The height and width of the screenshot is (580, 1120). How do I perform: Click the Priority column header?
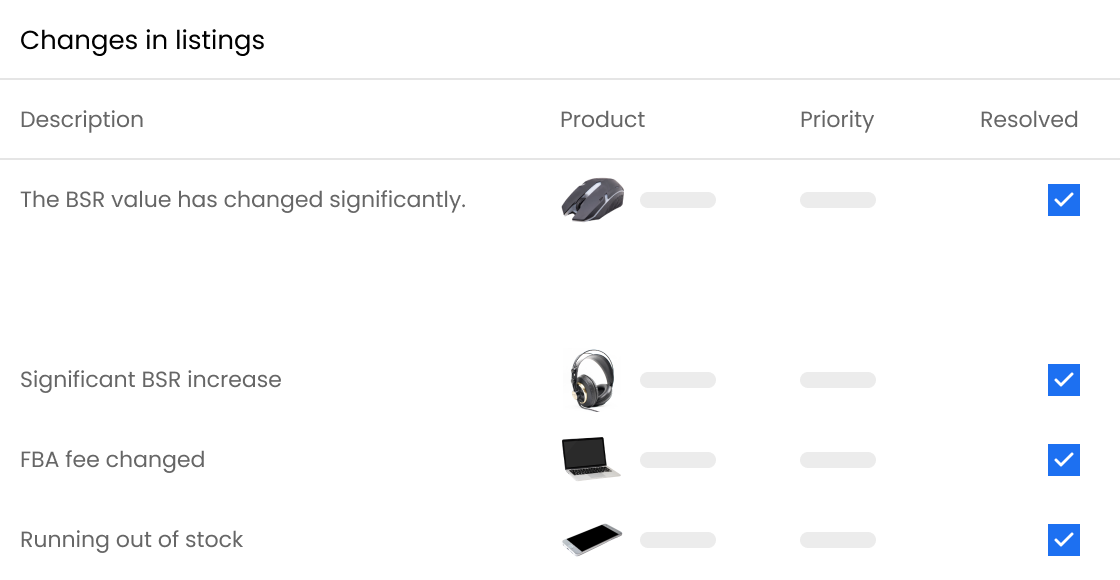pos(836,120)
